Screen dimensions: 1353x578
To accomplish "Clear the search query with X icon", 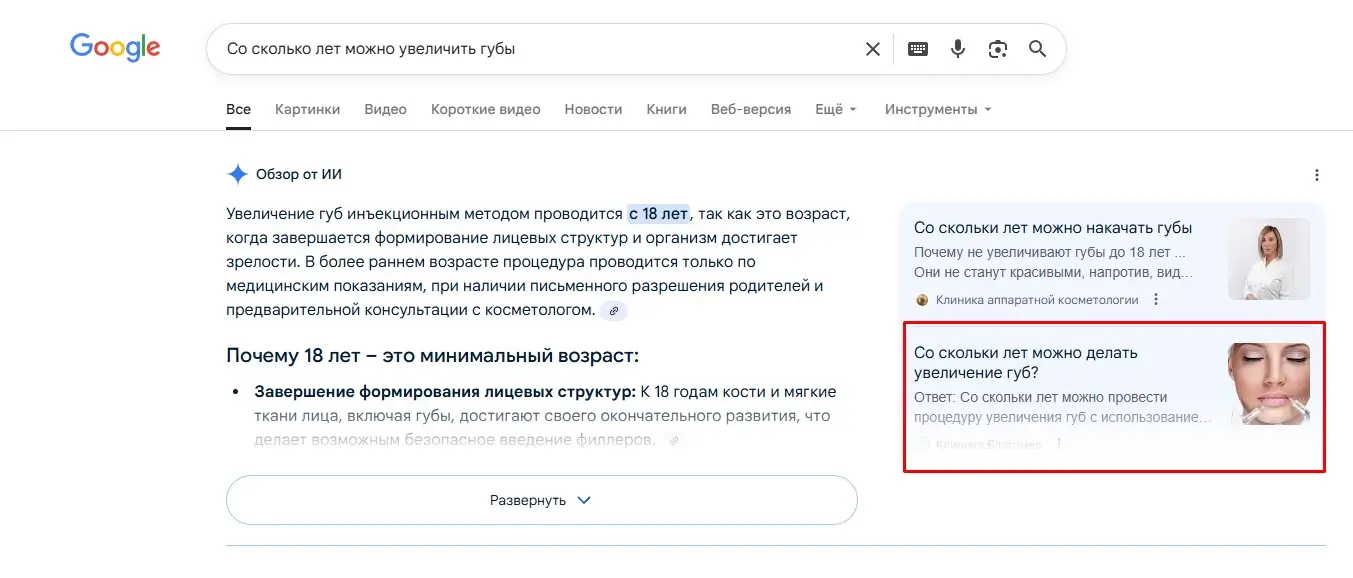I will (872, 49).
